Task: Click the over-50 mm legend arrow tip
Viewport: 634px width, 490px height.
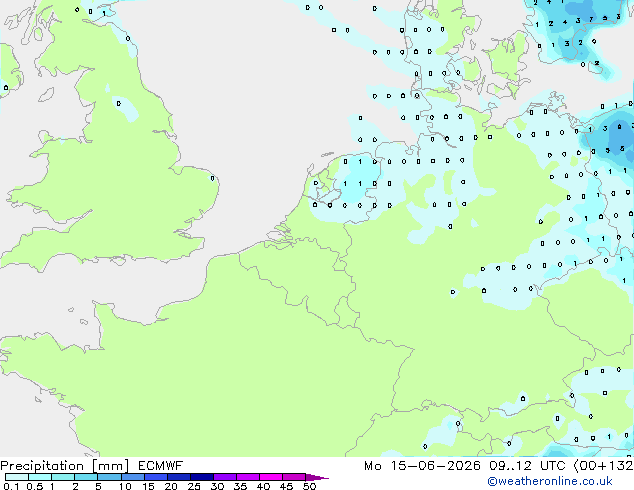Action: click(317, 477)
